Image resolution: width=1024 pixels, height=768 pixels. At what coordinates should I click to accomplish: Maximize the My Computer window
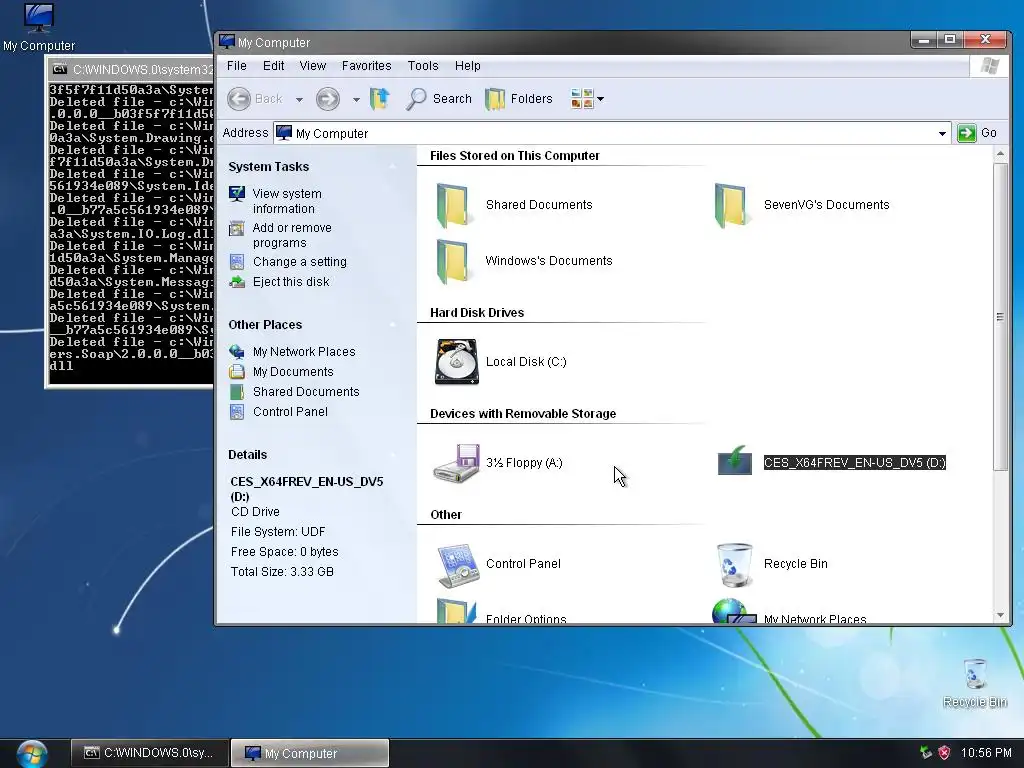[950, 40]
